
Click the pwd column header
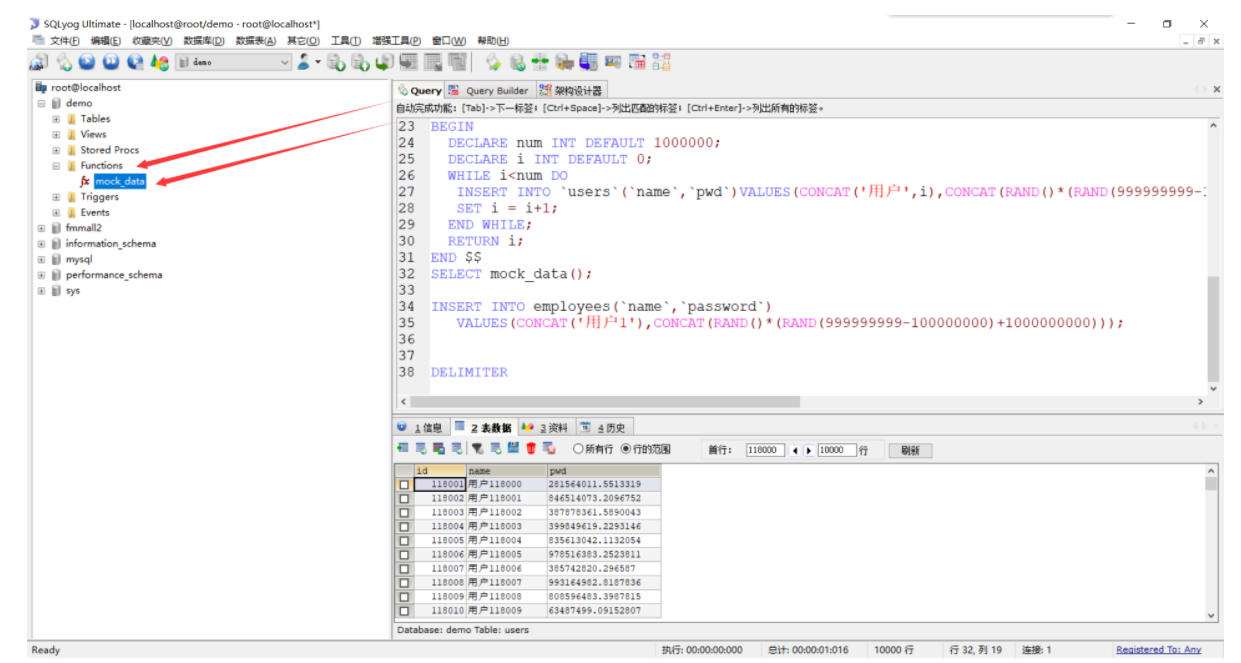pos(603,470)
